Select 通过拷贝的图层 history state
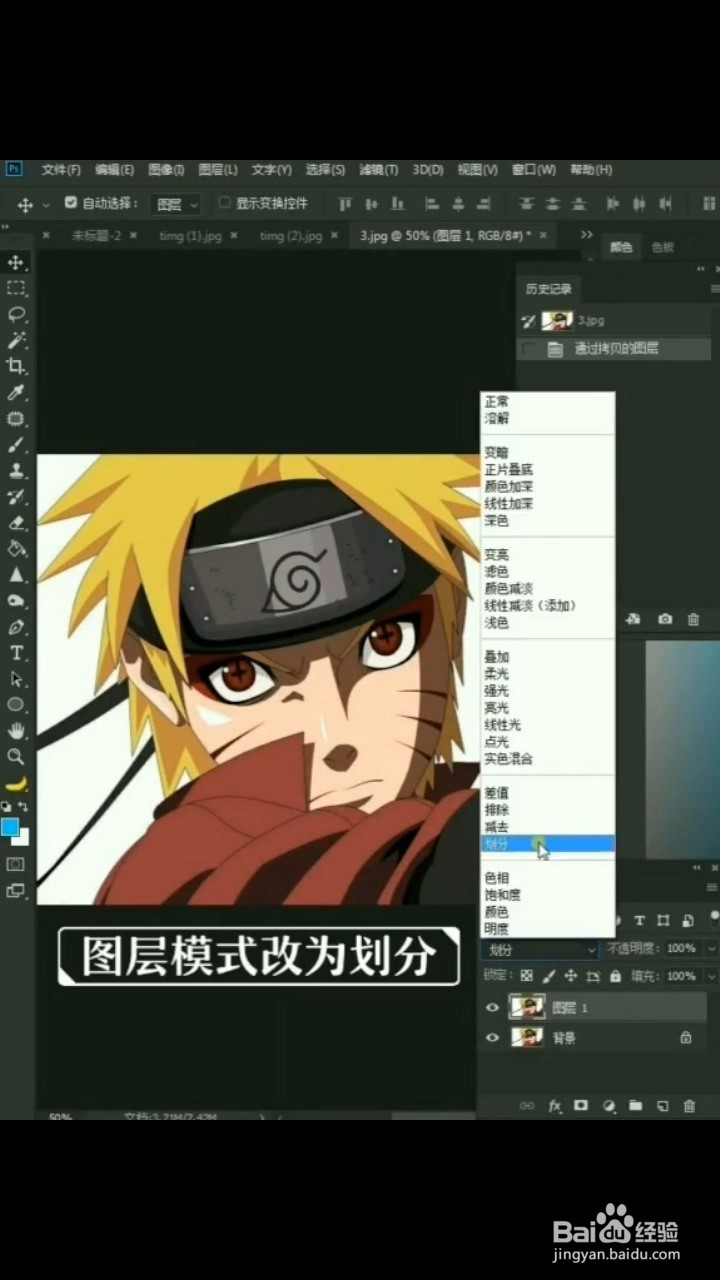The image size is (720, 1280). click(x=615, y=349)
